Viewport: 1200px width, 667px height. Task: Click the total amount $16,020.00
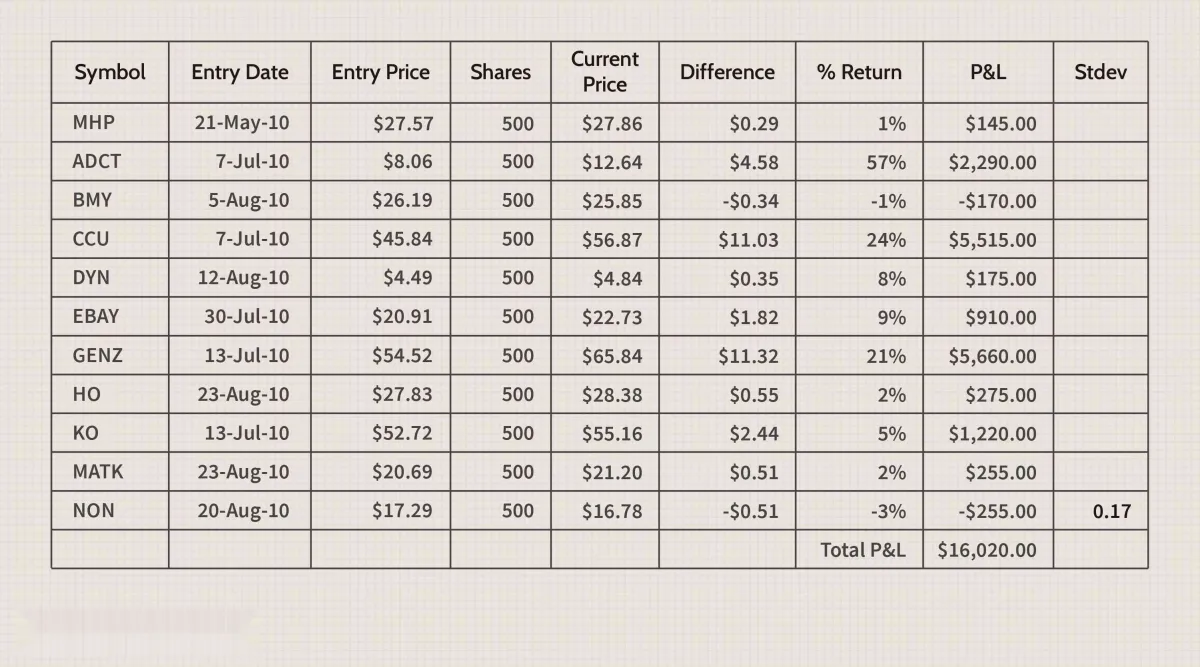[x=987, y=550]
